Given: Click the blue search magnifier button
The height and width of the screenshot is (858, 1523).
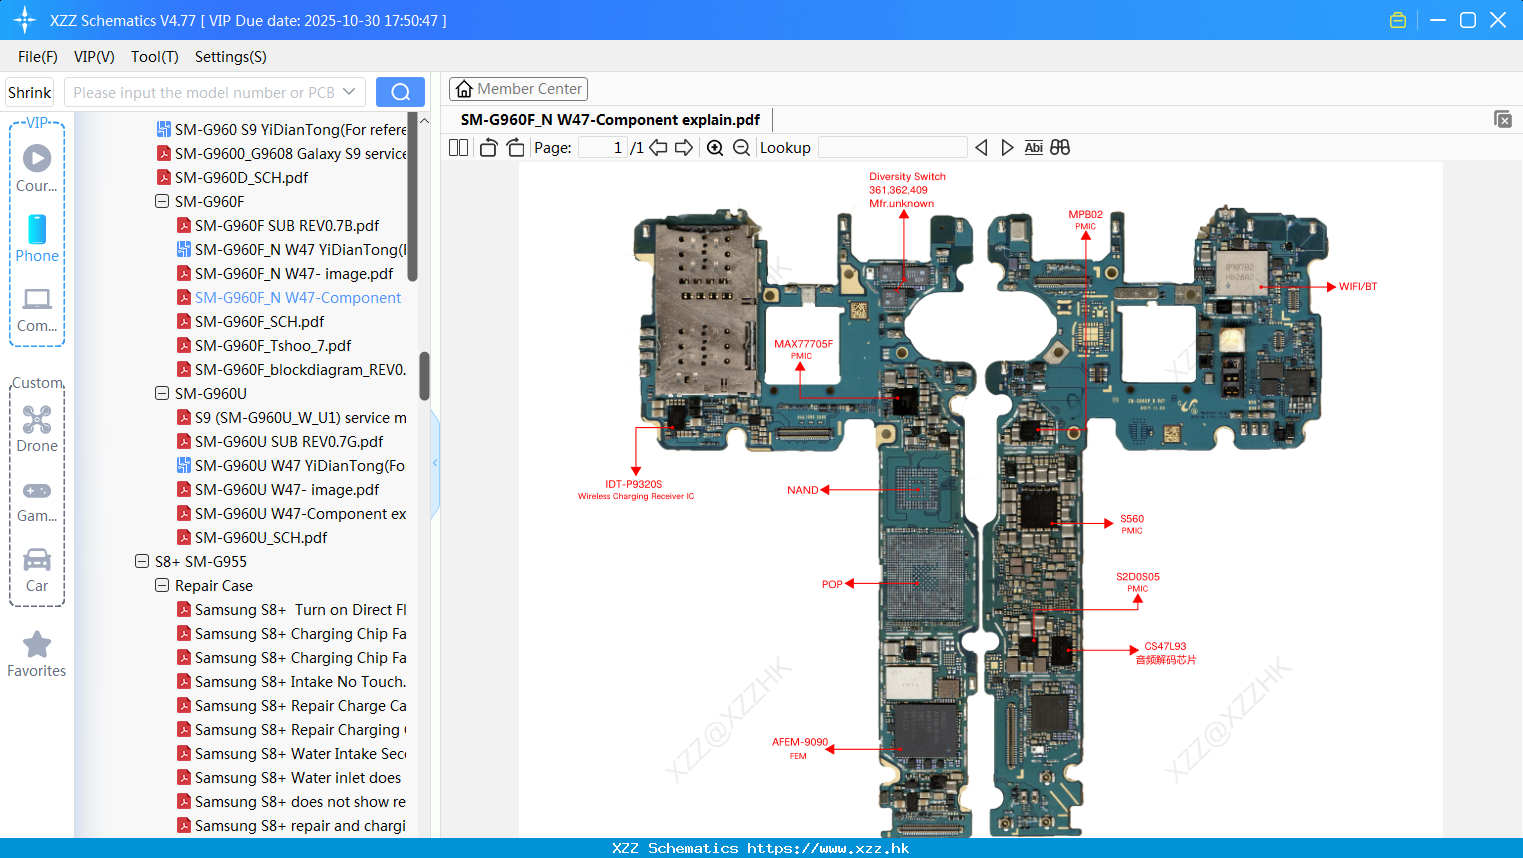Looking at the screenshot, I should 400,92.
